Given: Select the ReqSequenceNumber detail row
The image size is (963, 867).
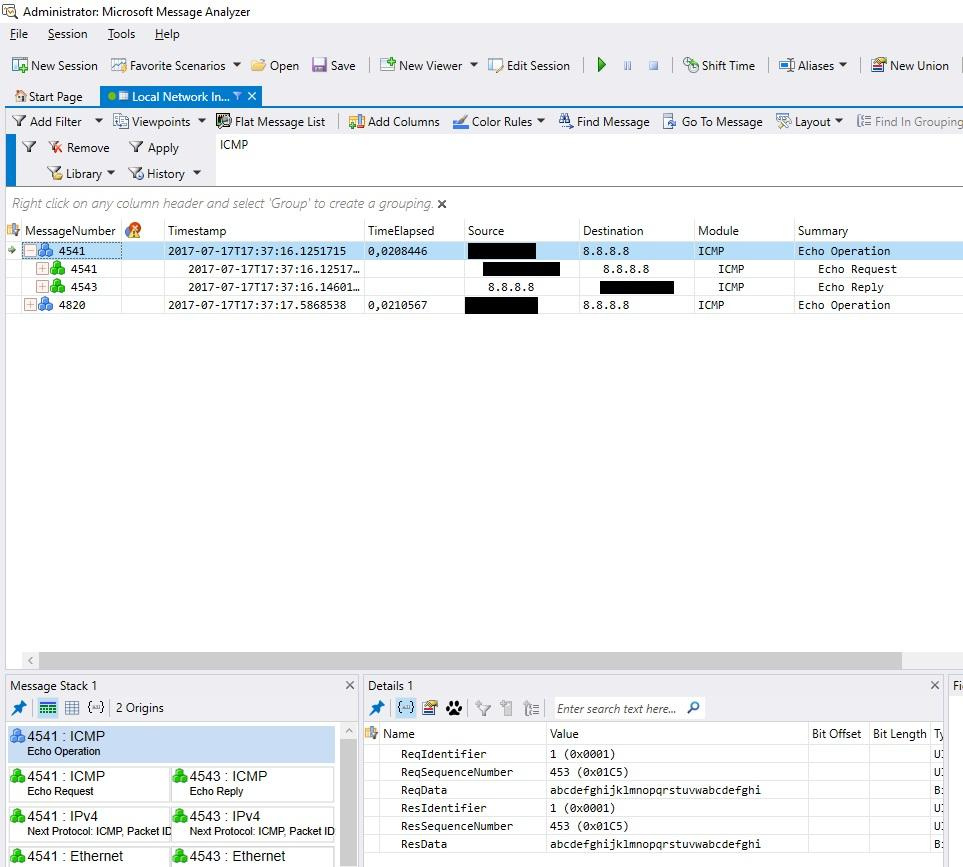Looking at the screenshot, I should point(653,772).
